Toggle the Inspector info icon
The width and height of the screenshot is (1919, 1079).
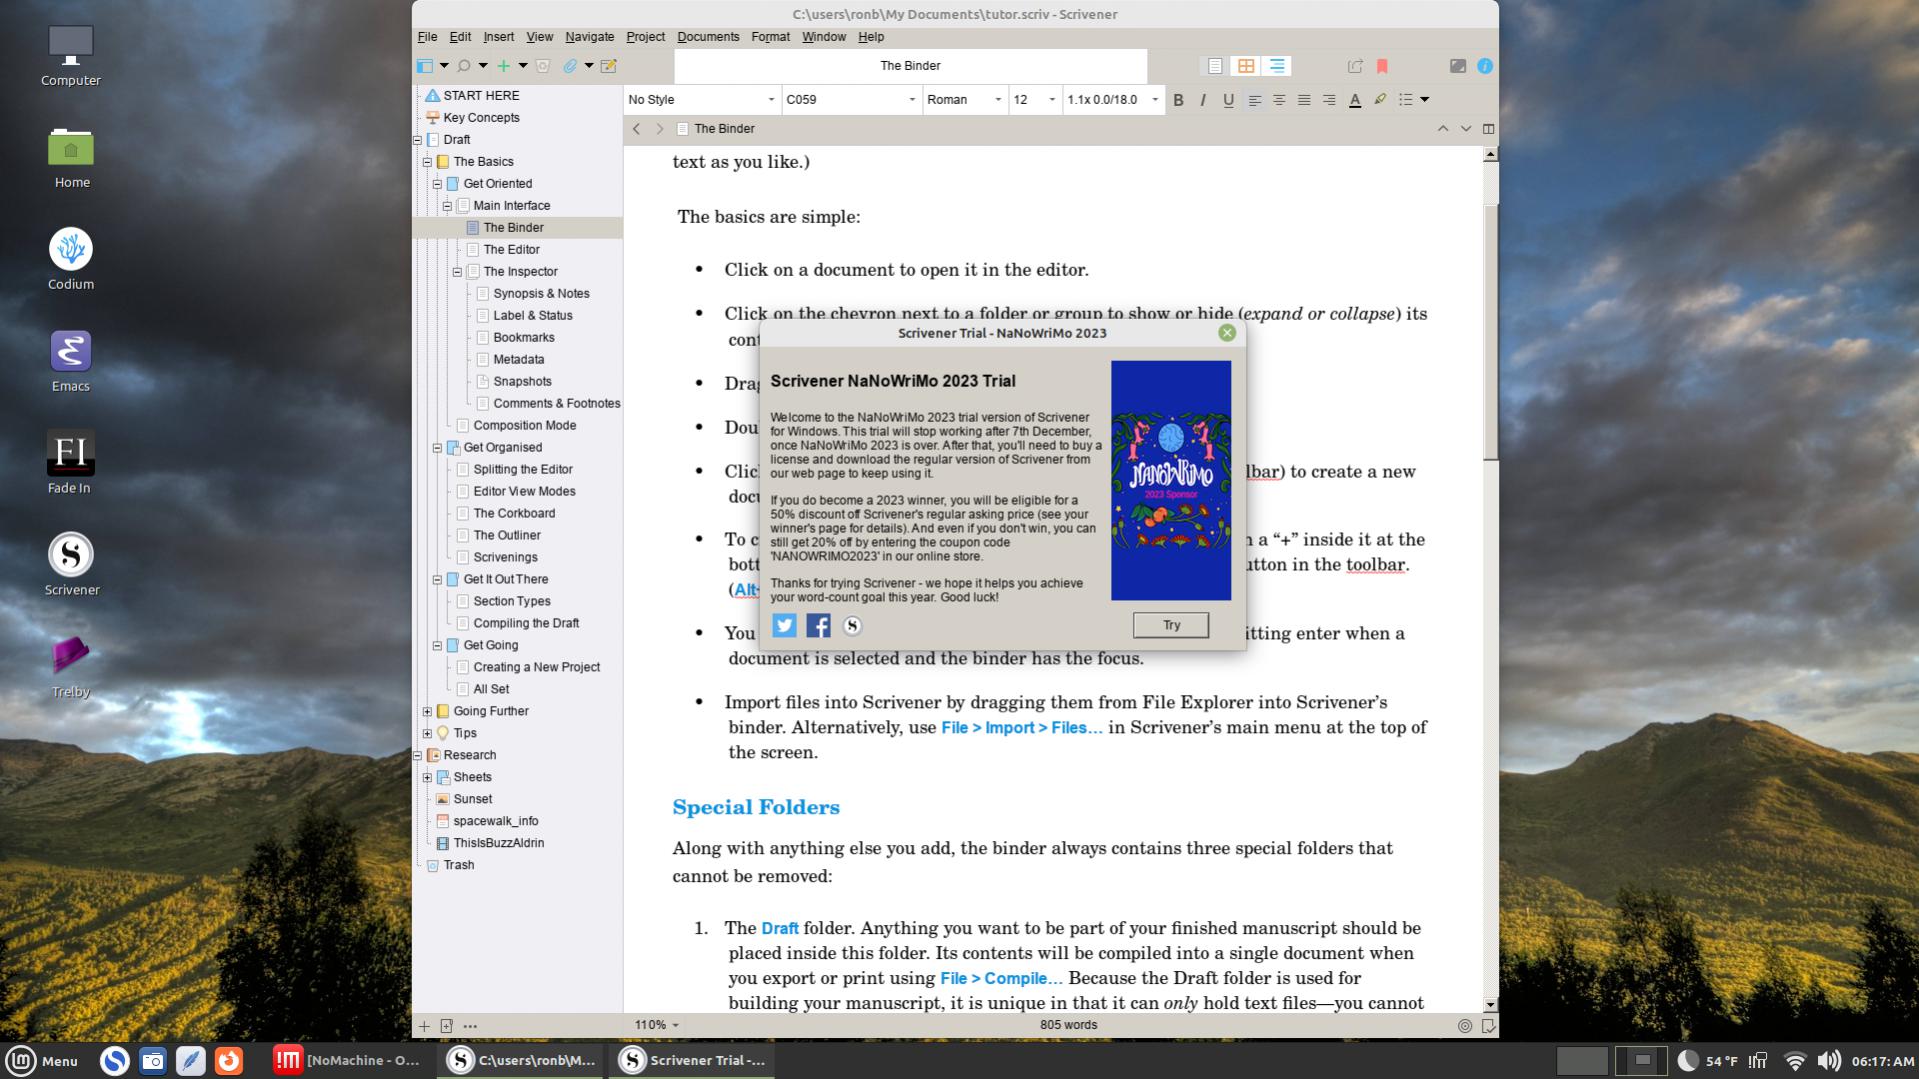coord(1485,66)
